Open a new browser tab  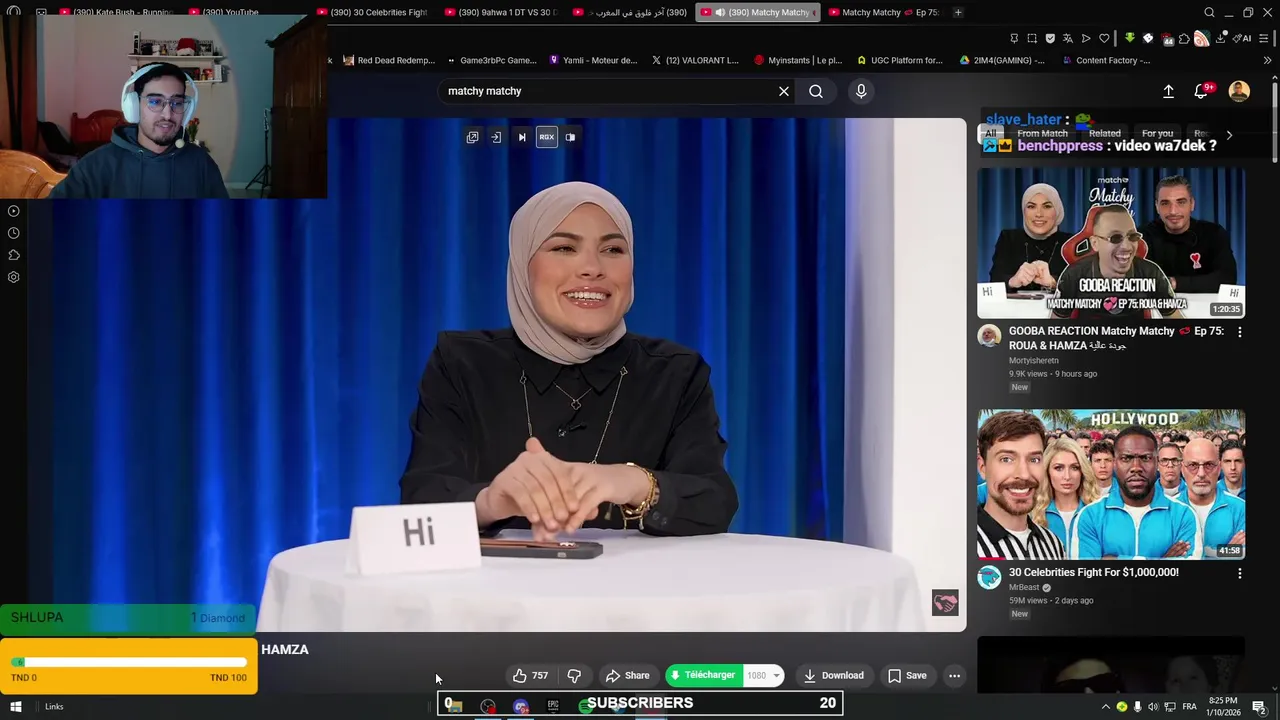pyautogui.click(x=958, y=12)
